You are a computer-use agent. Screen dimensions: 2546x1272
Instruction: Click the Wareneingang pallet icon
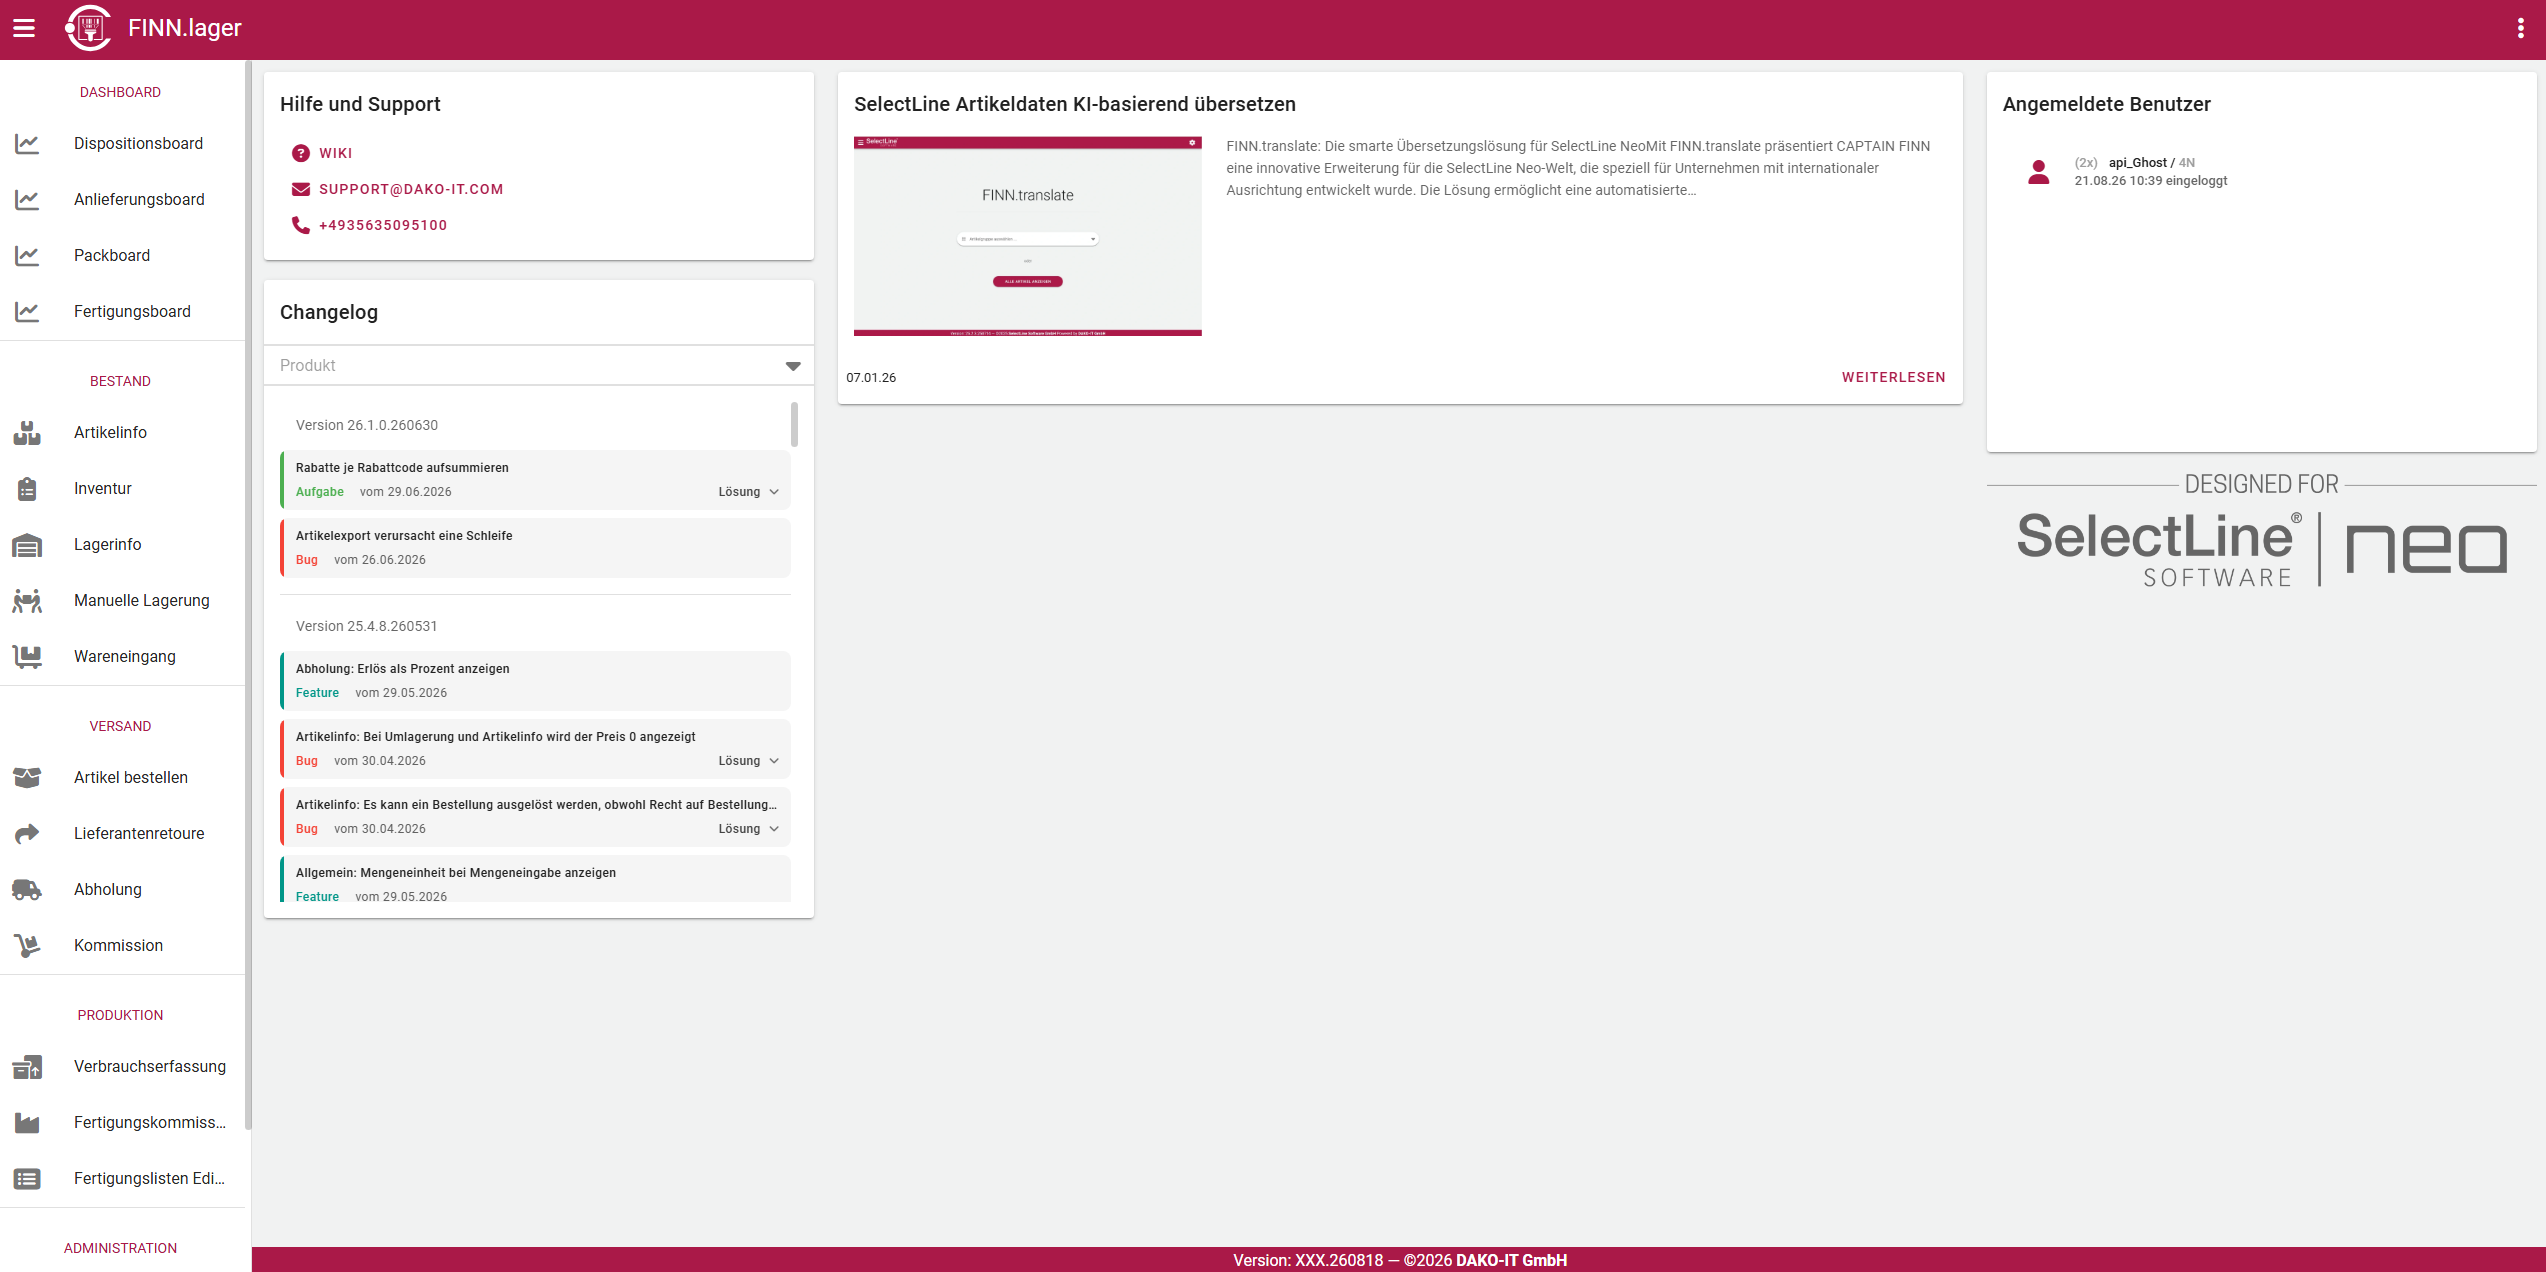pyautogui.click(x=27, y=657)
